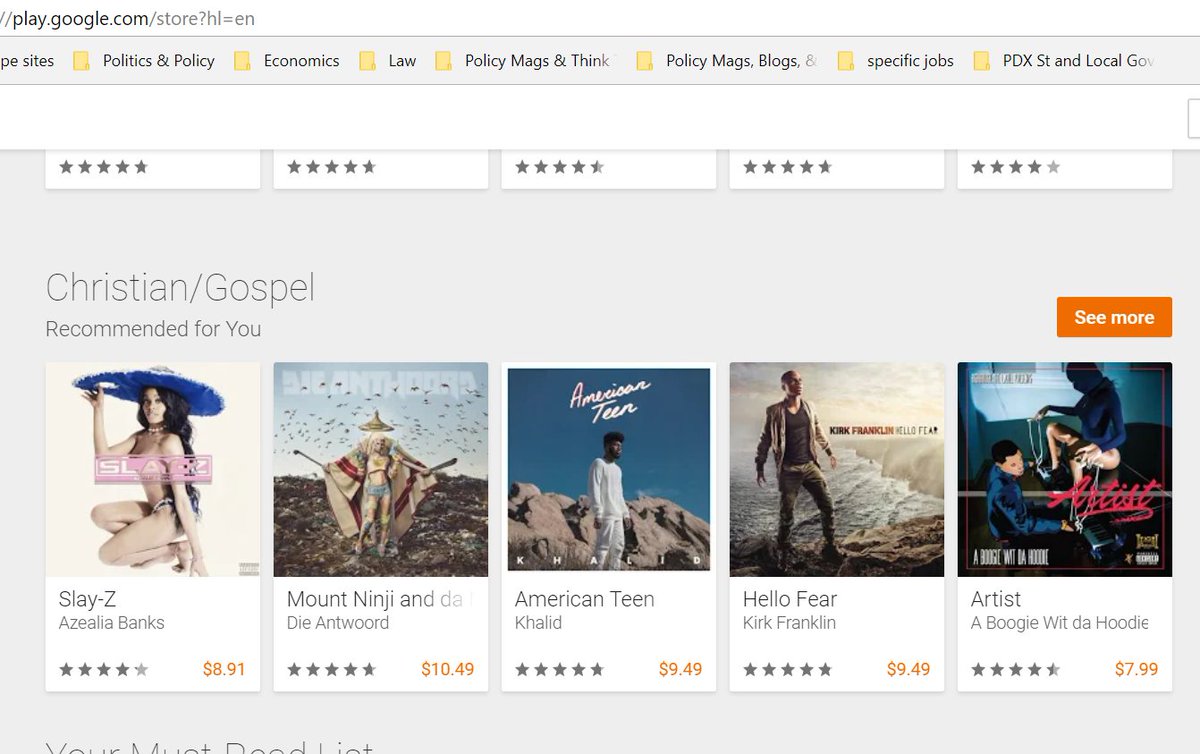1200x754 pixels.
Task: Open the Mount Ninji album cover
Action: tap(381, 469)
